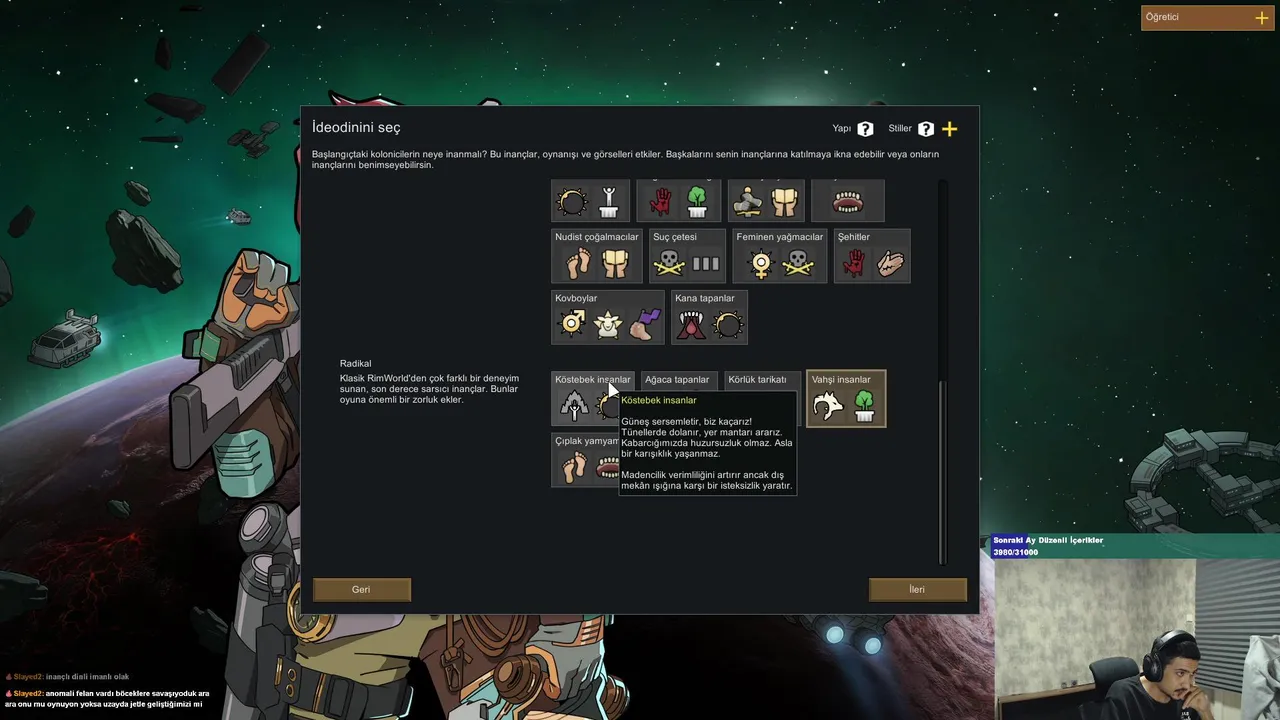Pick the bloody hand icon in top row

pyautogui.click(x=660, y=203)
